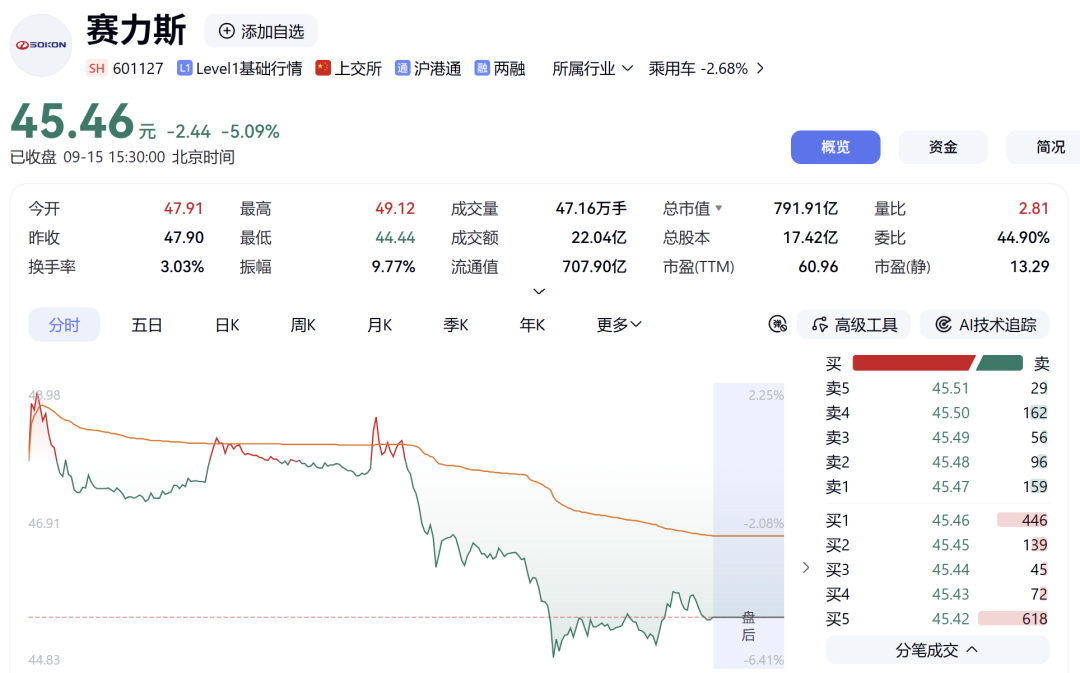
Task: Select the 分时 chart tab
Action: [x=64, y=324]
